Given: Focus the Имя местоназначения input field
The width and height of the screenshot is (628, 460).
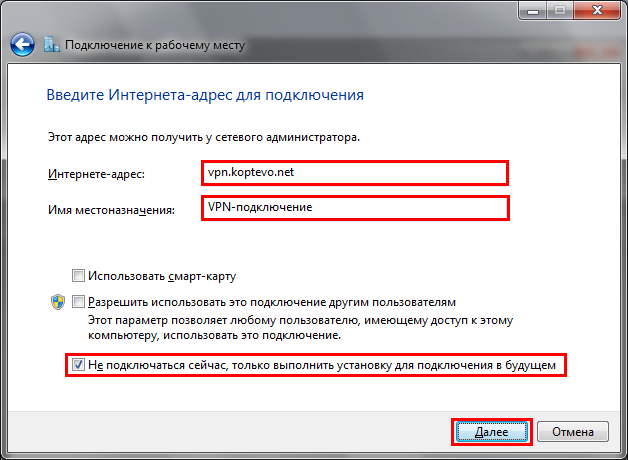Looking at the screenshot, I should point(355,208).
